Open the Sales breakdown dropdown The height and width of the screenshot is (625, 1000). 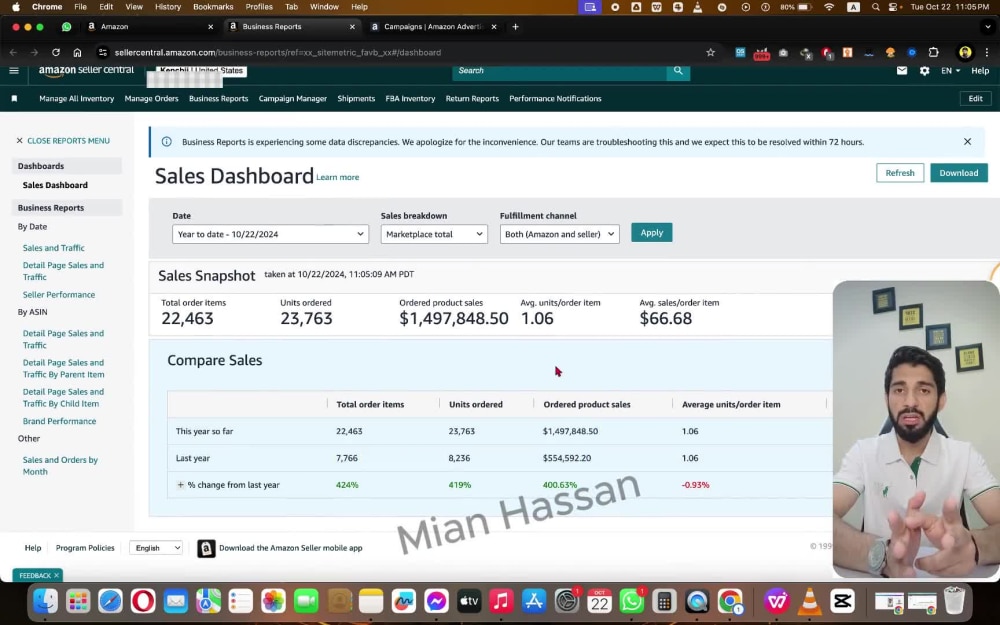pyautogui.click(x=434, y=234)
